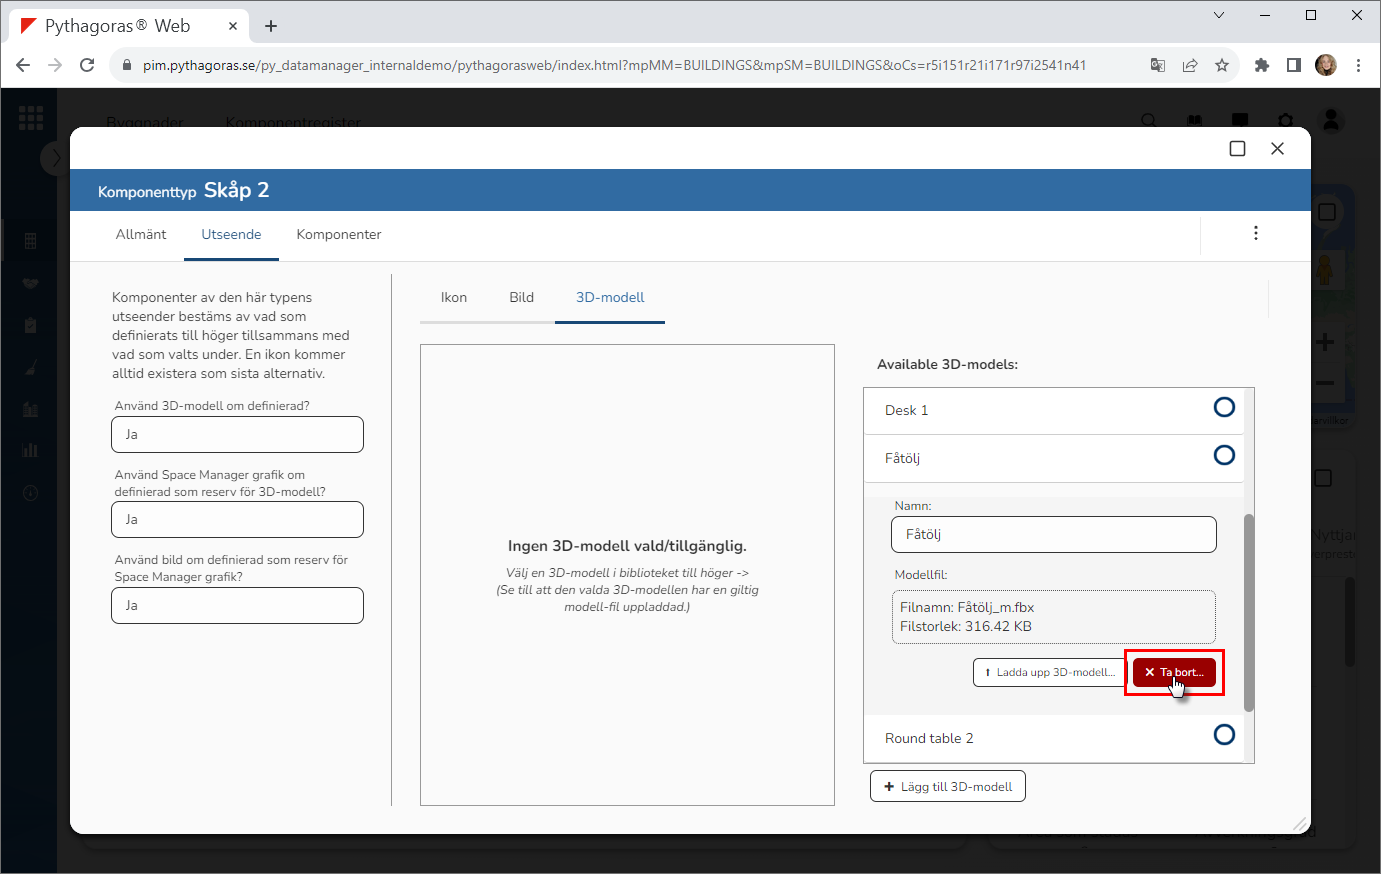Open 'Använd 3D-modell om definierad?' dropdown
Screen dimensions: 1381x874
[x=237, y=435]
